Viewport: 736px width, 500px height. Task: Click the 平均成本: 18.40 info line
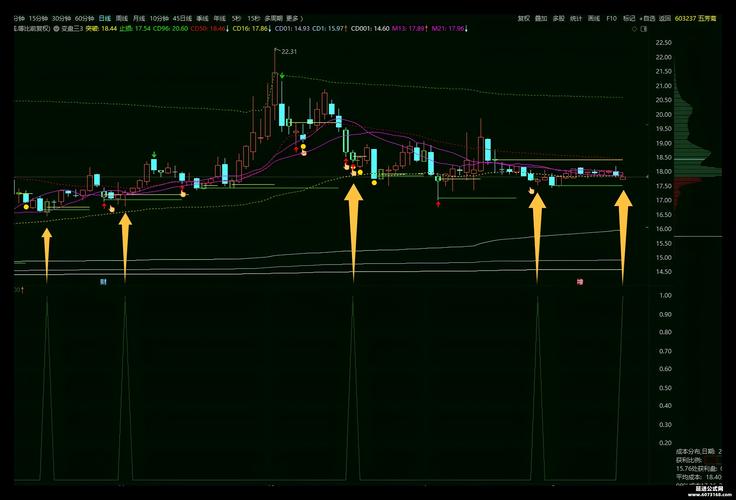[x=698, y=477]
